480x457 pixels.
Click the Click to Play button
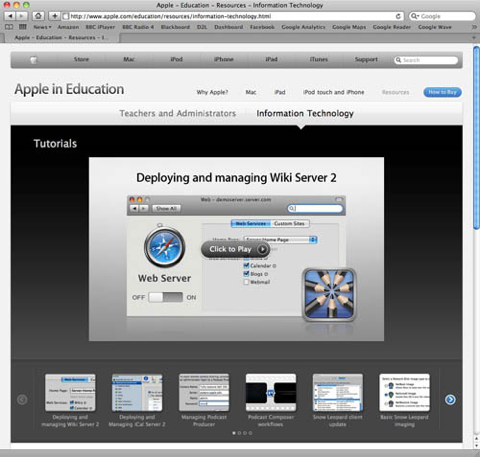click(x=235, y=249)
